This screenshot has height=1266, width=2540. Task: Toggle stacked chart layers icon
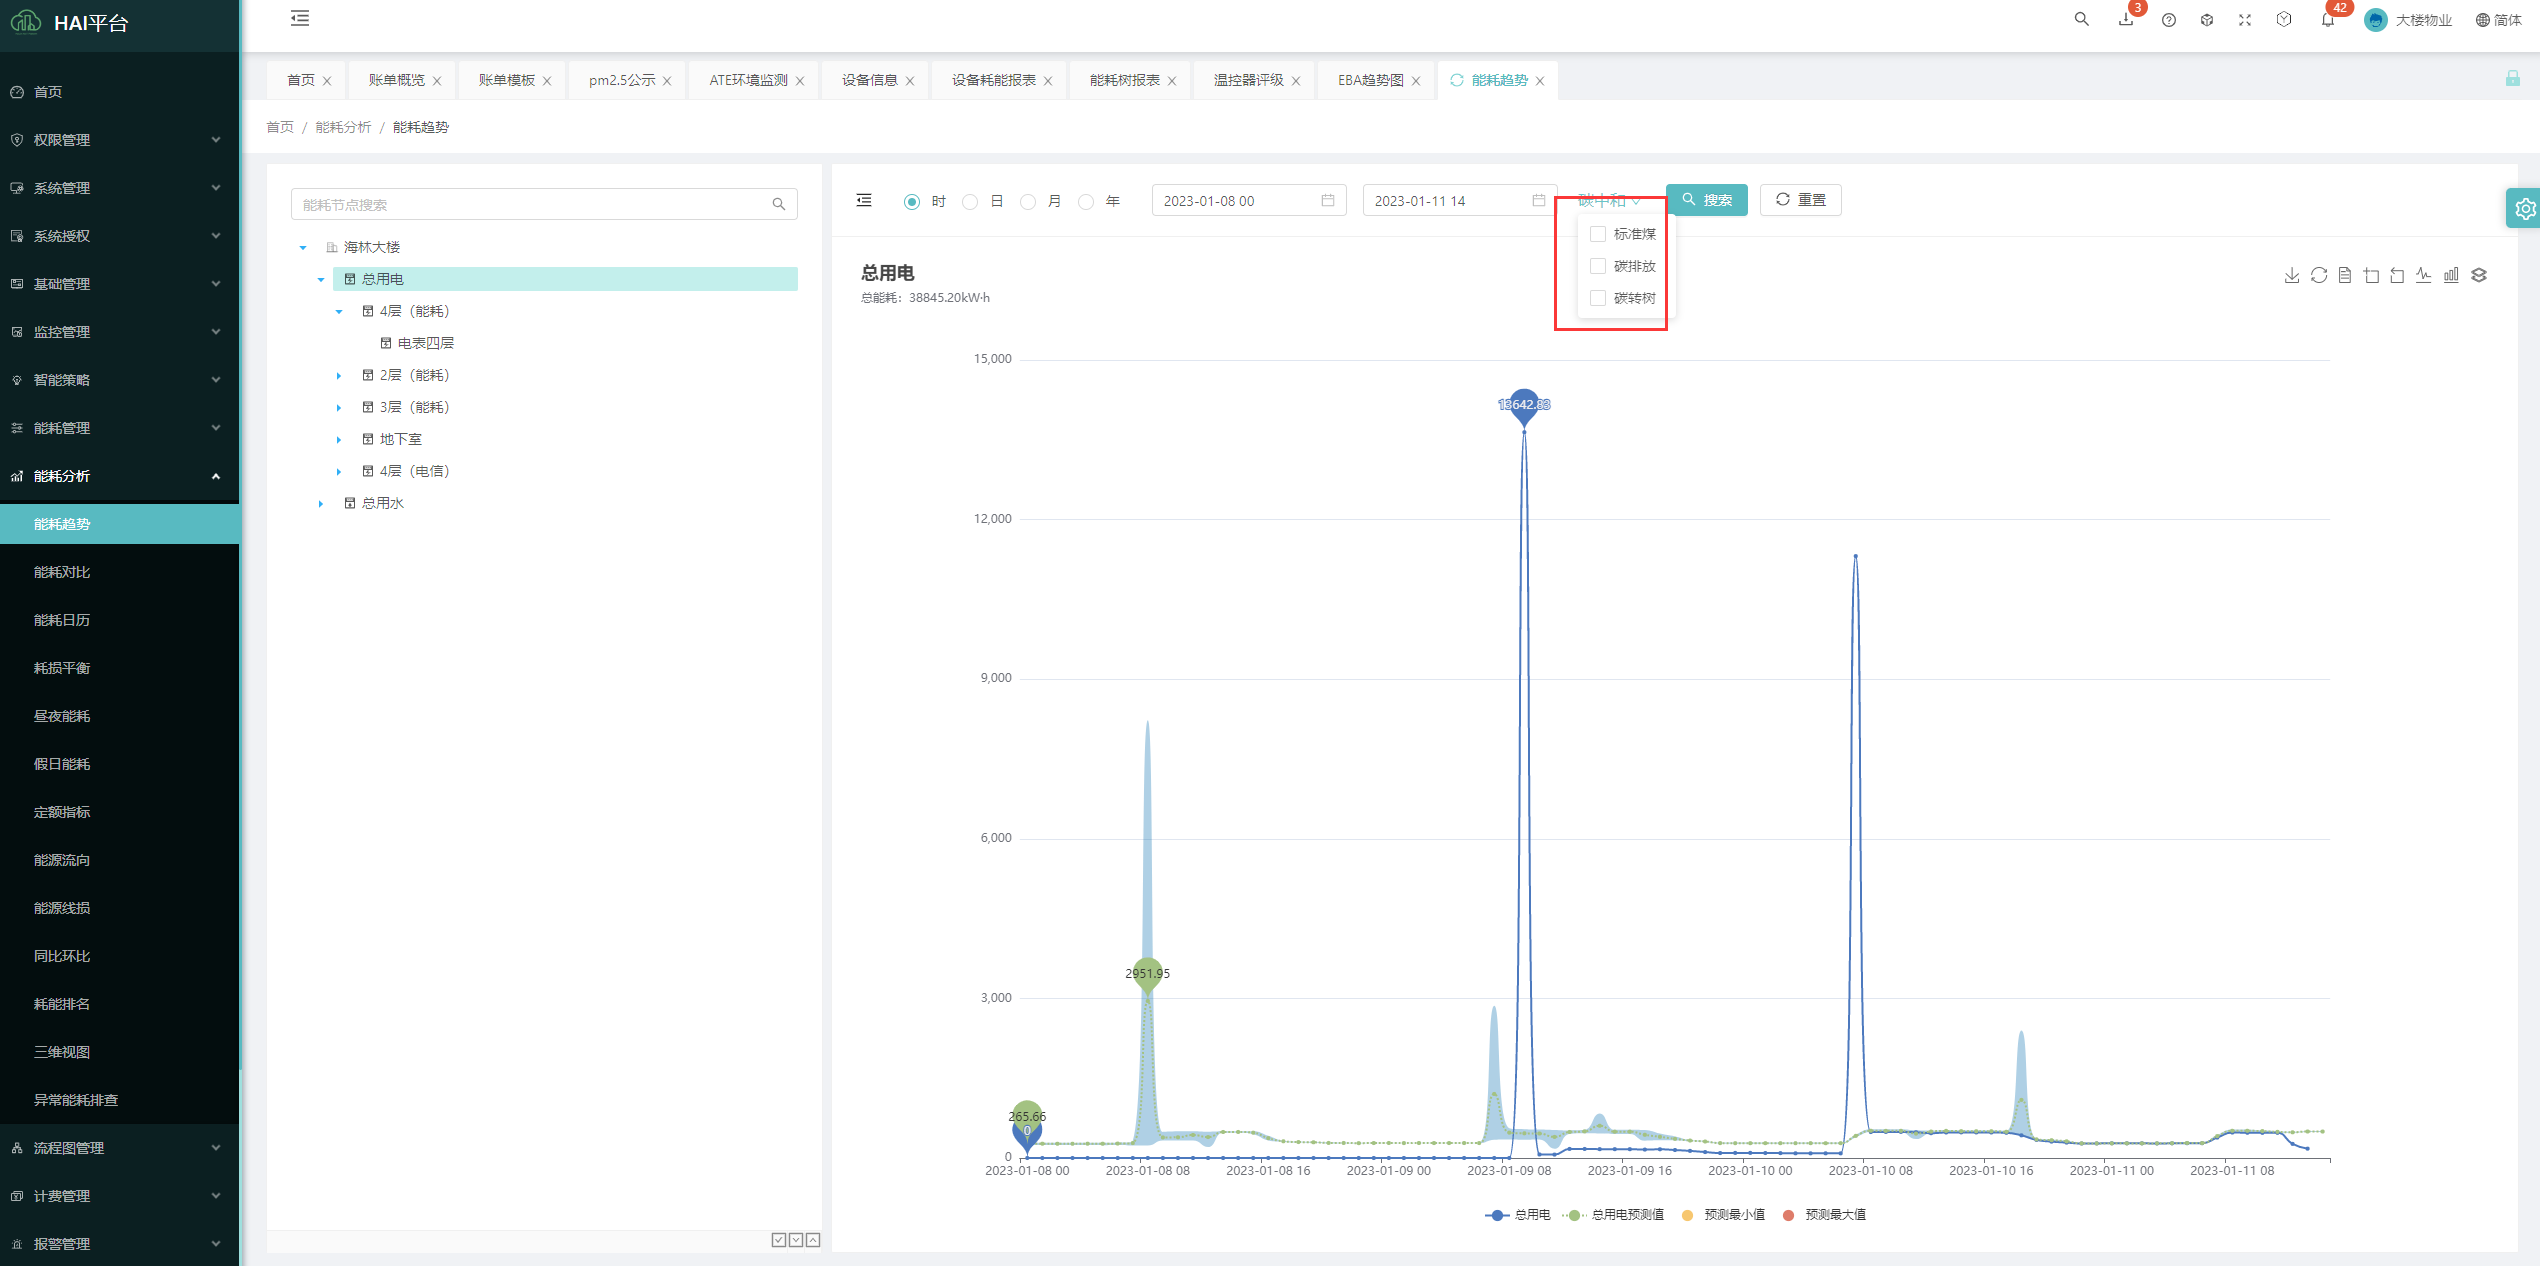(x=2479, y=275)
